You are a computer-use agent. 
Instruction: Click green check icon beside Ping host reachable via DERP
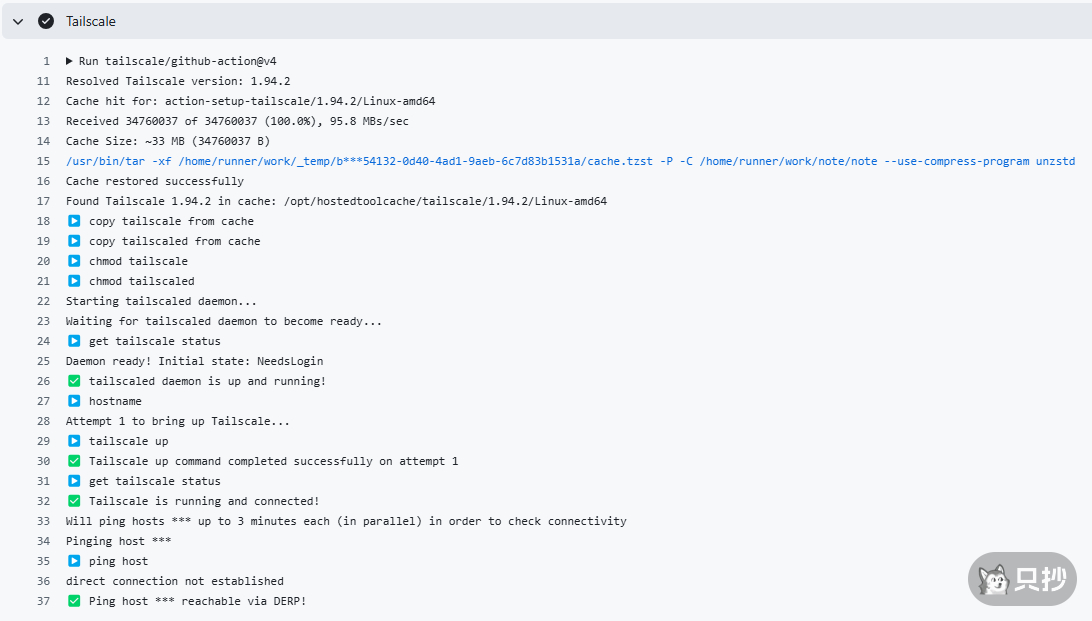75,601
